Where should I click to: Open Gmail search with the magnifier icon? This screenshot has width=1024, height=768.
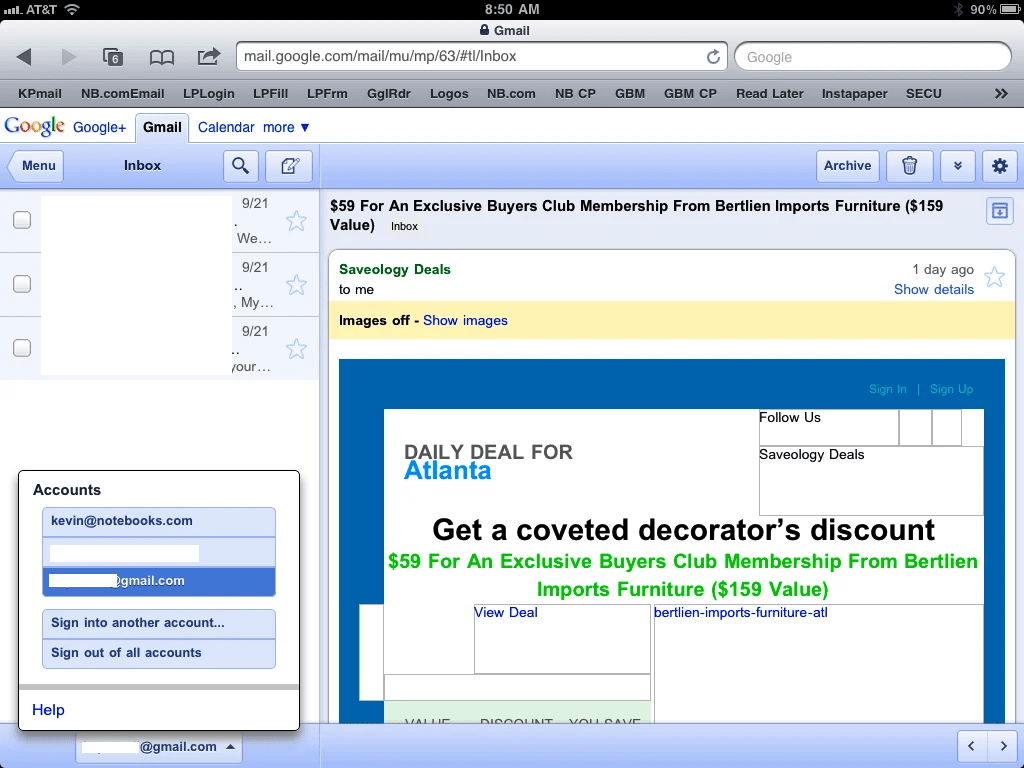(240, 166)
